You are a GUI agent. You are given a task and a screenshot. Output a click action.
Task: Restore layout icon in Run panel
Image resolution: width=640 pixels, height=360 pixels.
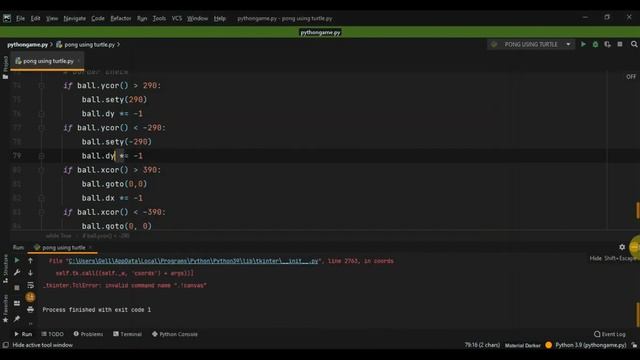pyautogui.click(x=17, y=303)
